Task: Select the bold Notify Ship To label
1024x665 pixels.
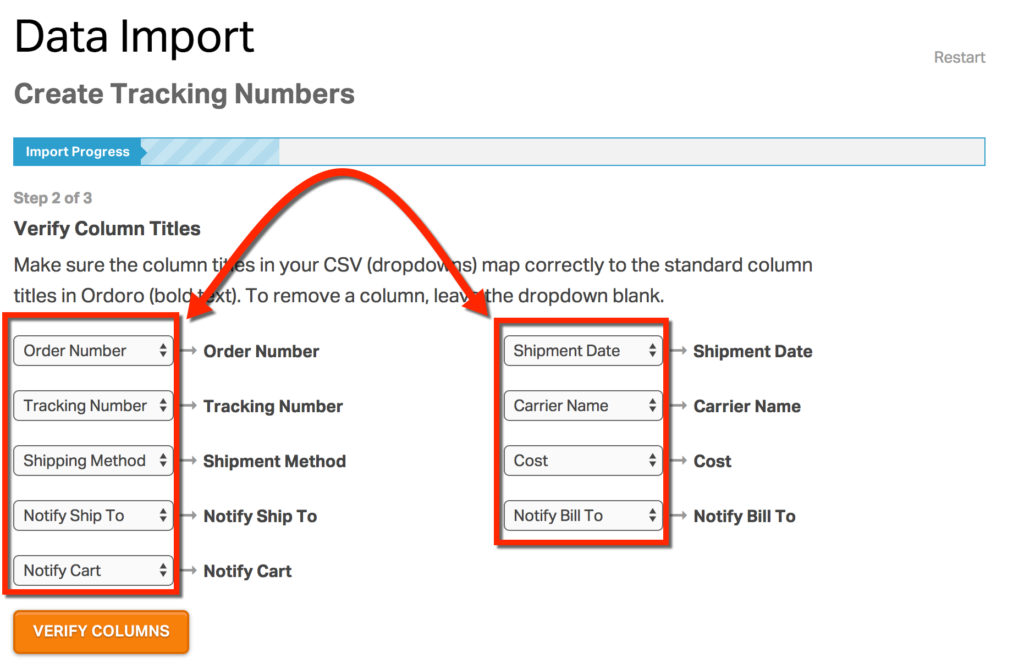Action: point(260,516)
